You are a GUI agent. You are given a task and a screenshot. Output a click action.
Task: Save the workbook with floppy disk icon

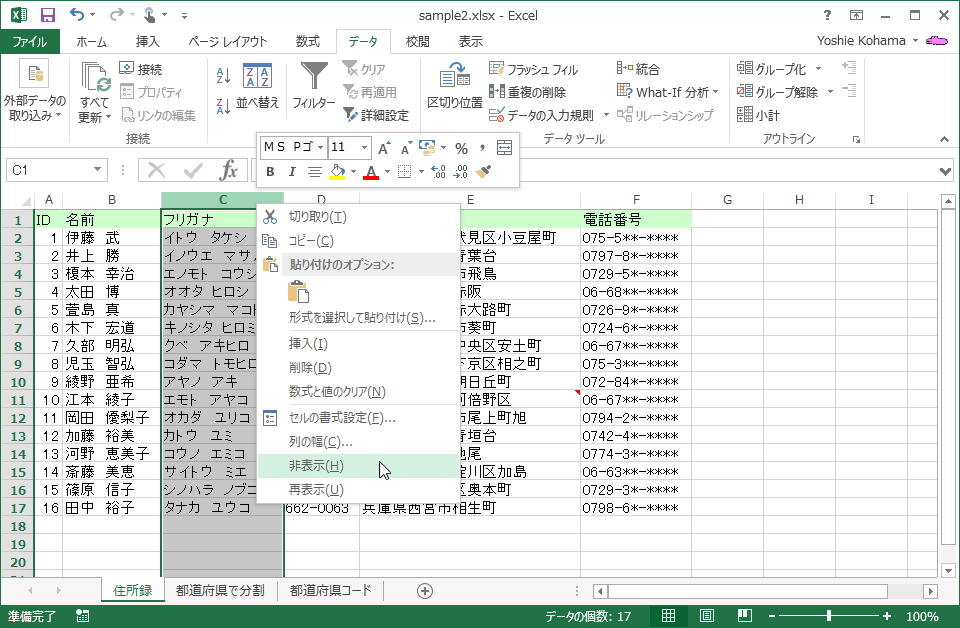(x=47, y=15)
